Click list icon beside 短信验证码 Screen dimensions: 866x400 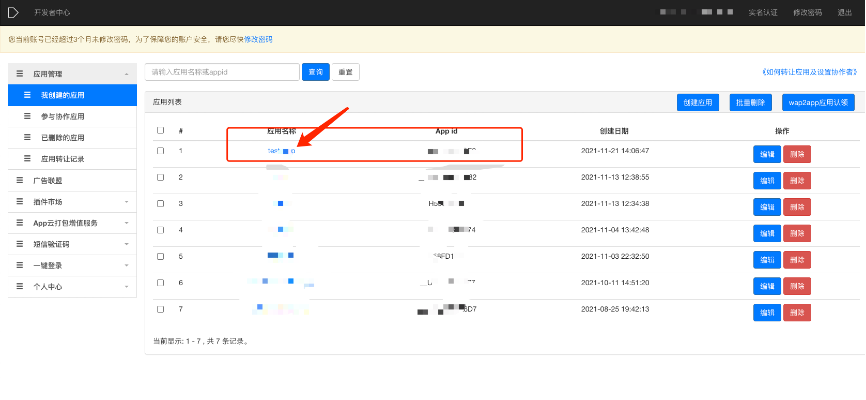point(20,244)
